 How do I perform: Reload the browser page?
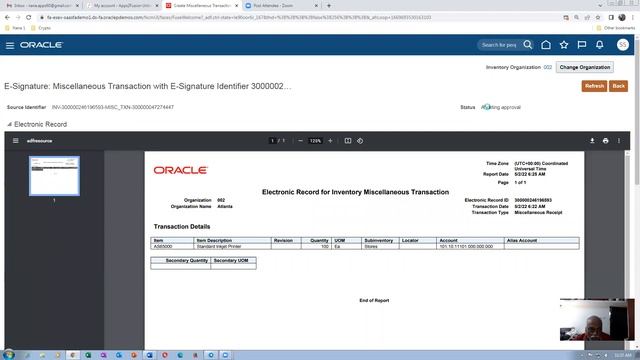click(x=29, y=18)
